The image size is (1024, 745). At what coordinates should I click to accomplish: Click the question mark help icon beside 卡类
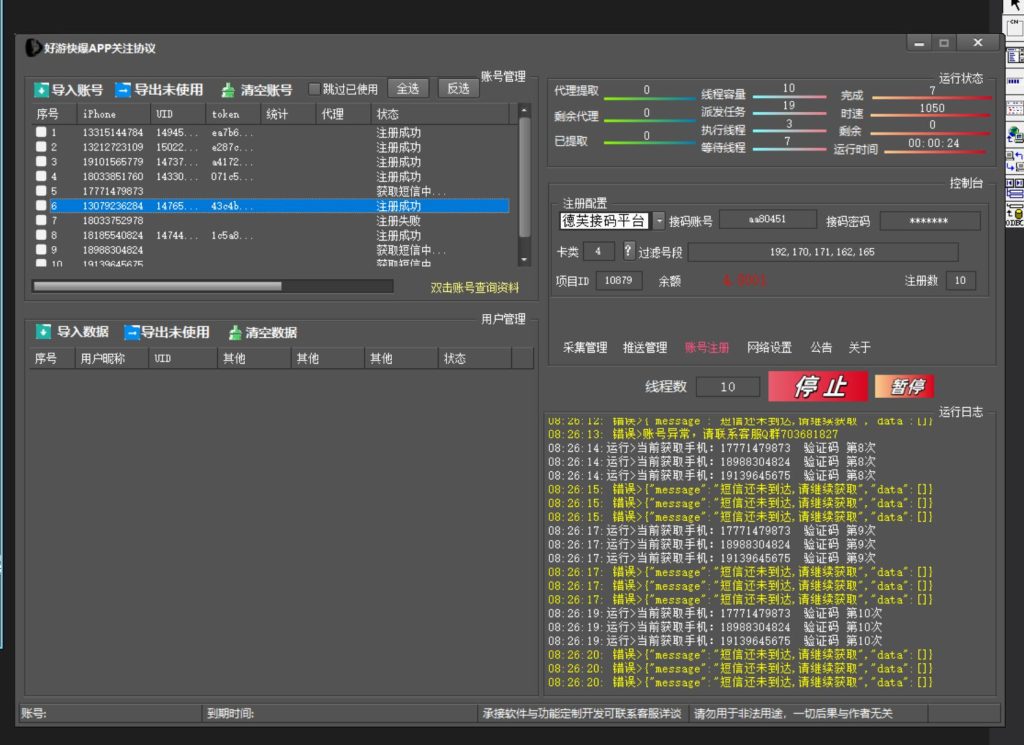click(628, 251)
